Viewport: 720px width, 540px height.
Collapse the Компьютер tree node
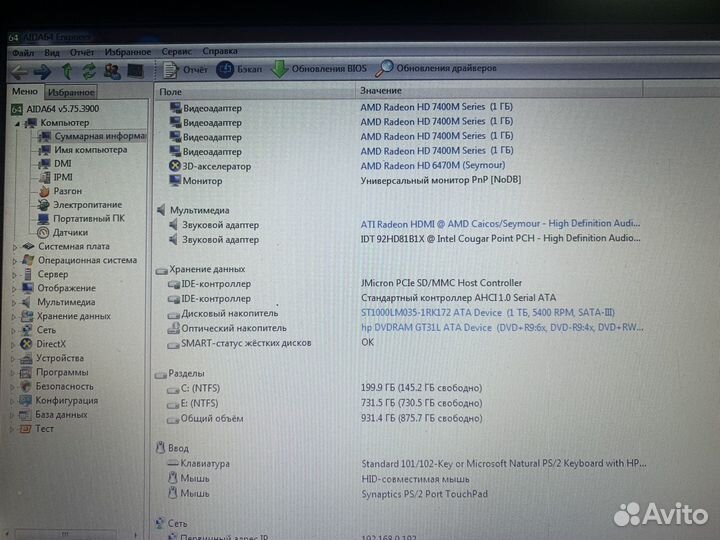tap(17, 124)
